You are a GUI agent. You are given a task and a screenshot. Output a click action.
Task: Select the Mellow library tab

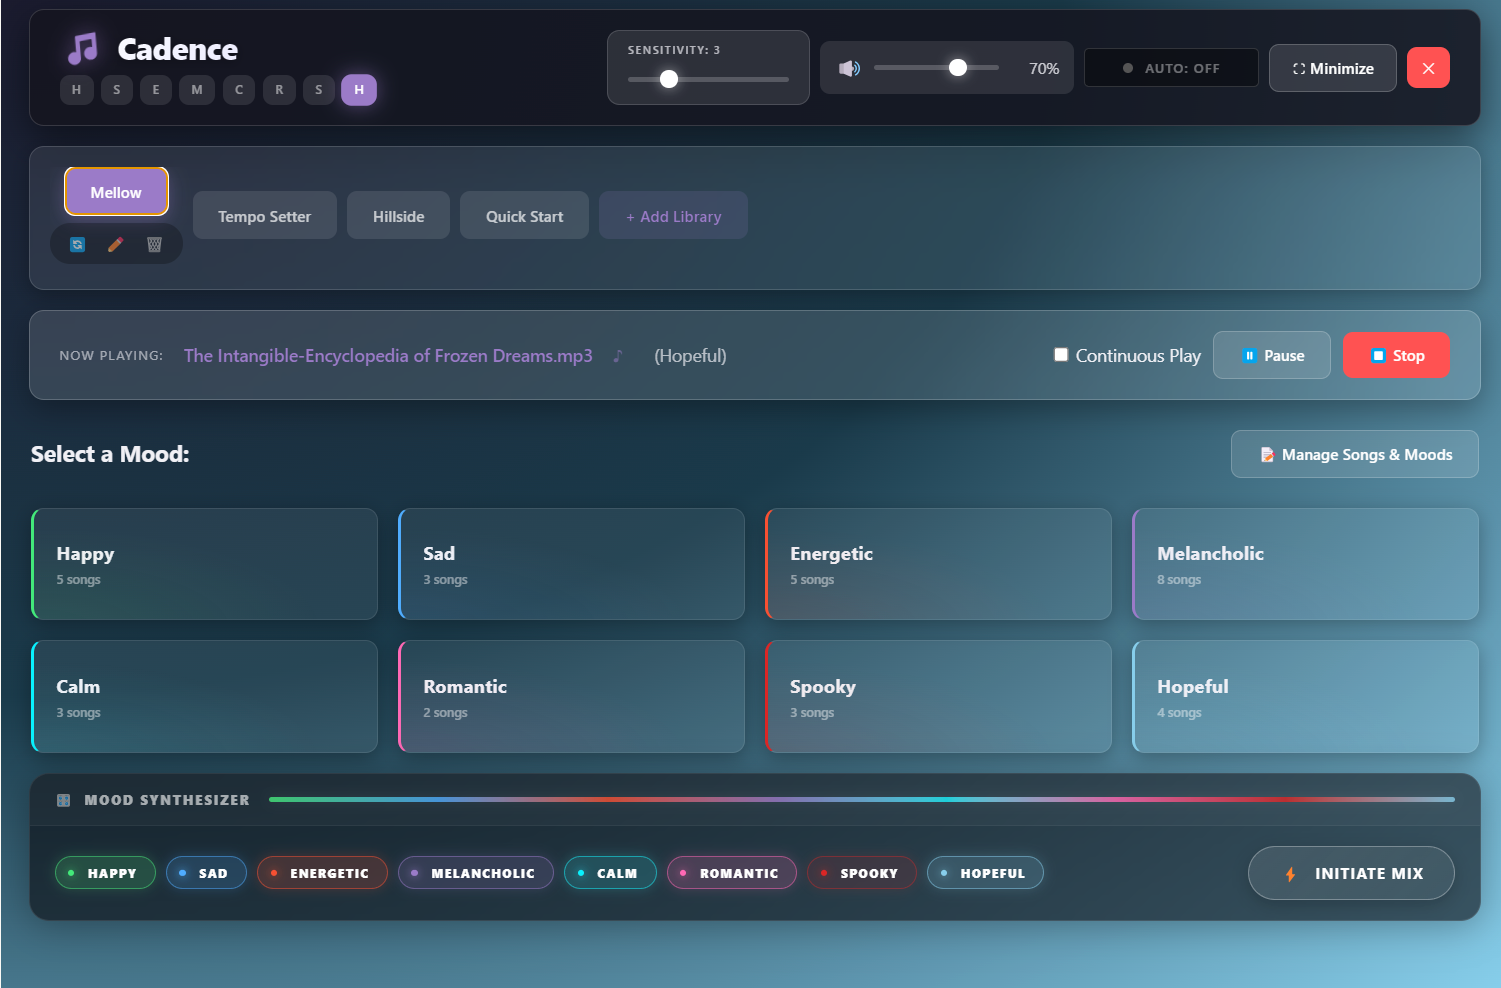tap(116, 192)
